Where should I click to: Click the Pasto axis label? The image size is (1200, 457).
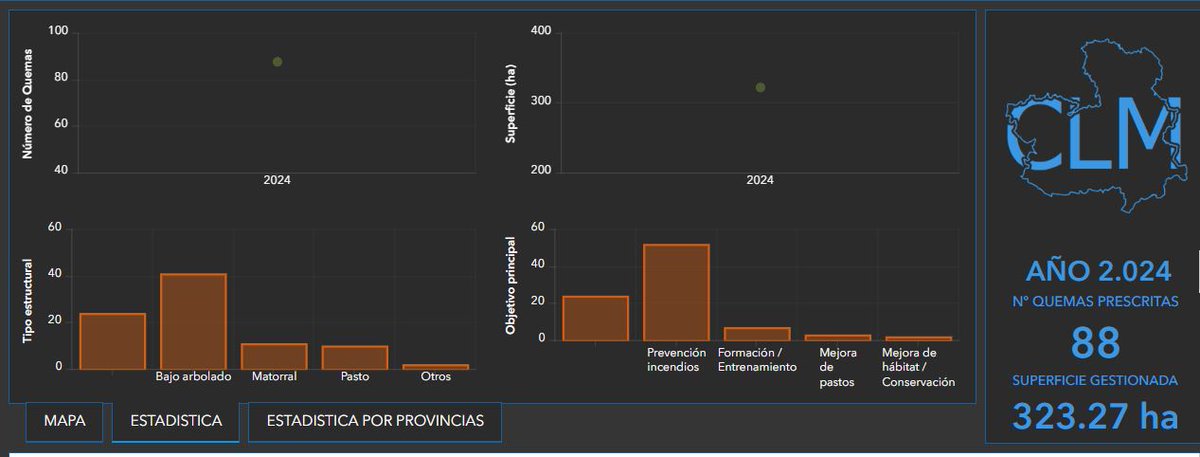[354, 377]
